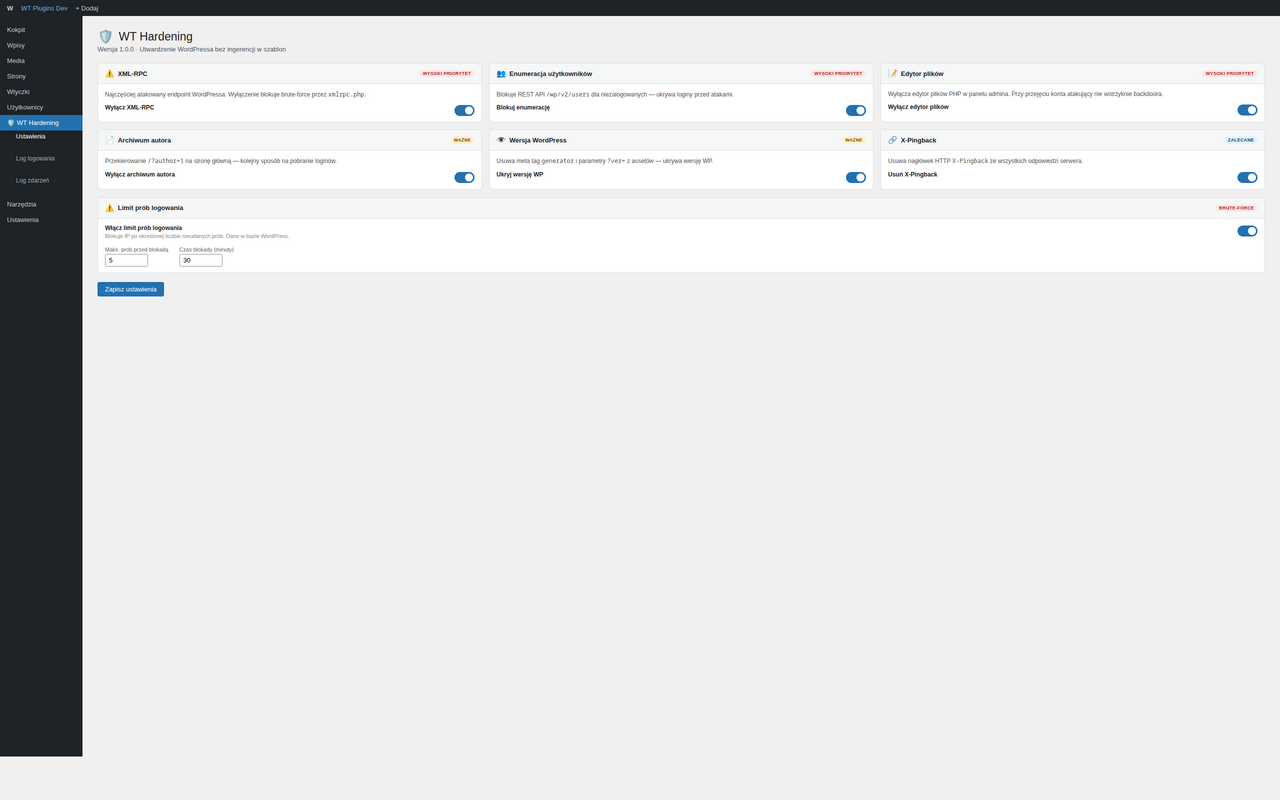The width and height of the screenshot is (1280, 800).
Task: Click WYSOKI PRIORYTET badge on Enumeracja użytkowników card
Action: coord(838,73)
